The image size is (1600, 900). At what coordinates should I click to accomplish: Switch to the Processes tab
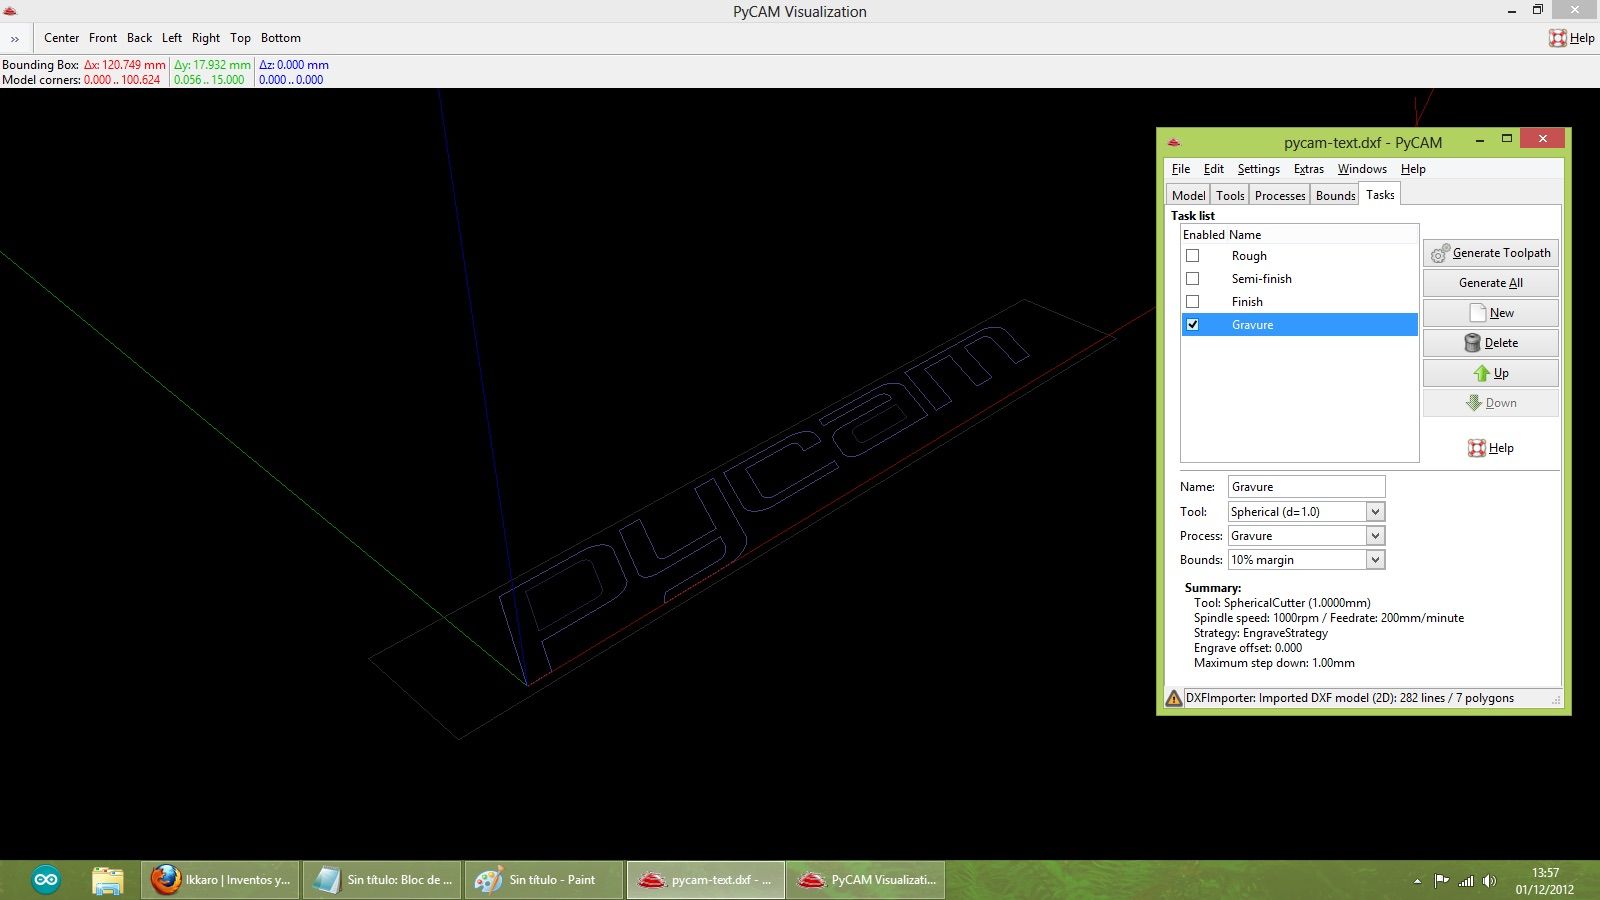pyautogui.click(x=1279, y=195)
